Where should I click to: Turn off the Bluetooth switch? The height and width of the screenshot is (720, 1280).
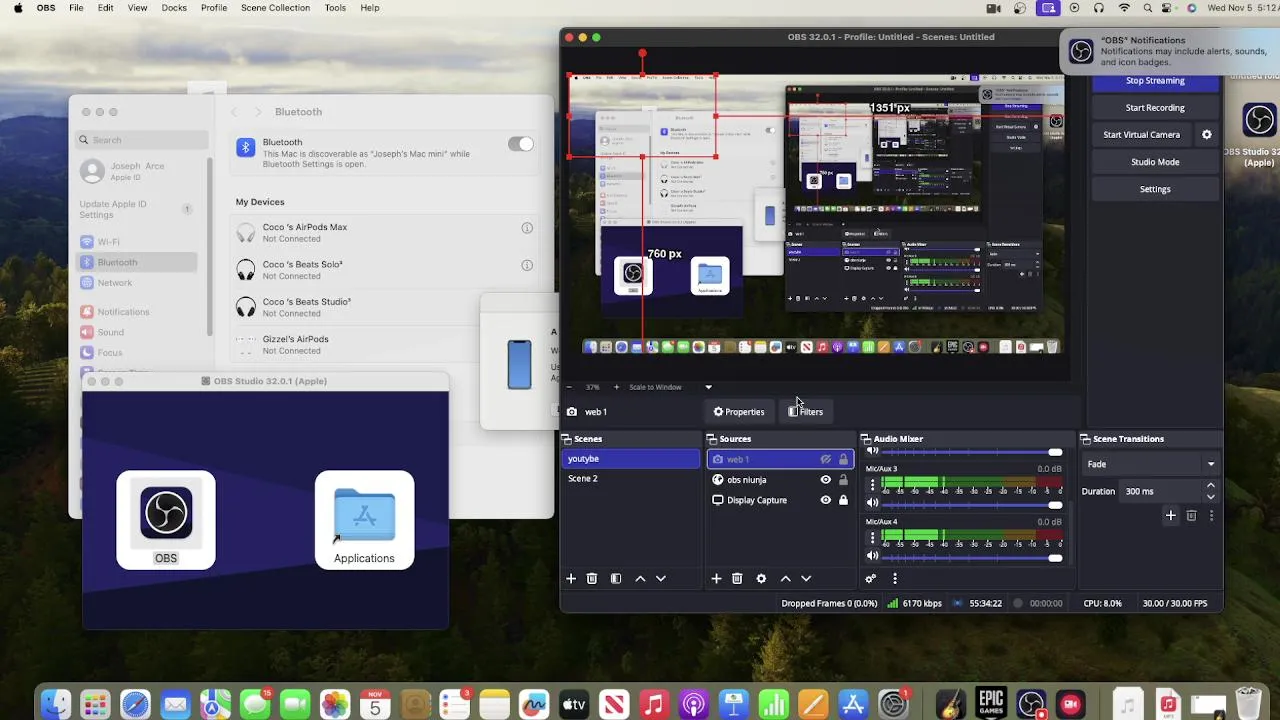(521, 144)
